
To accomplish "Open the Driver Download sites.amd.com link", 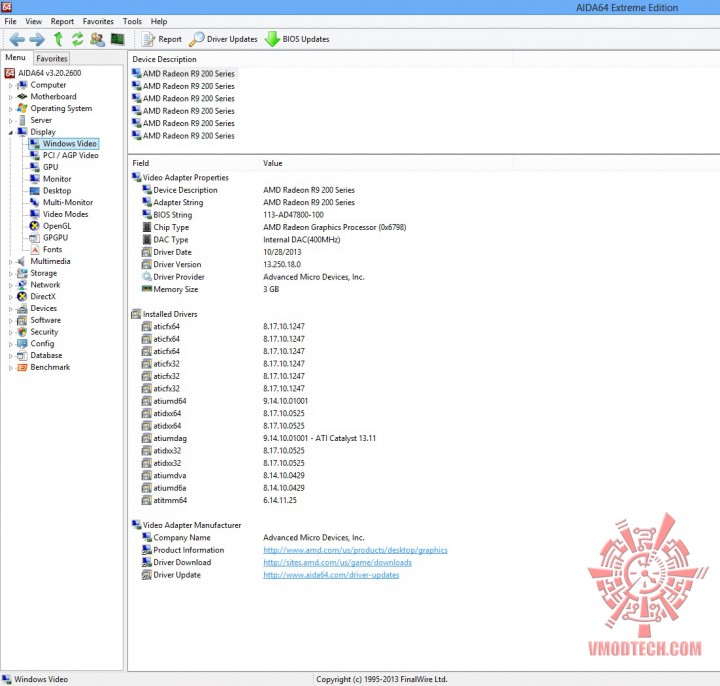I will [337, 562].
